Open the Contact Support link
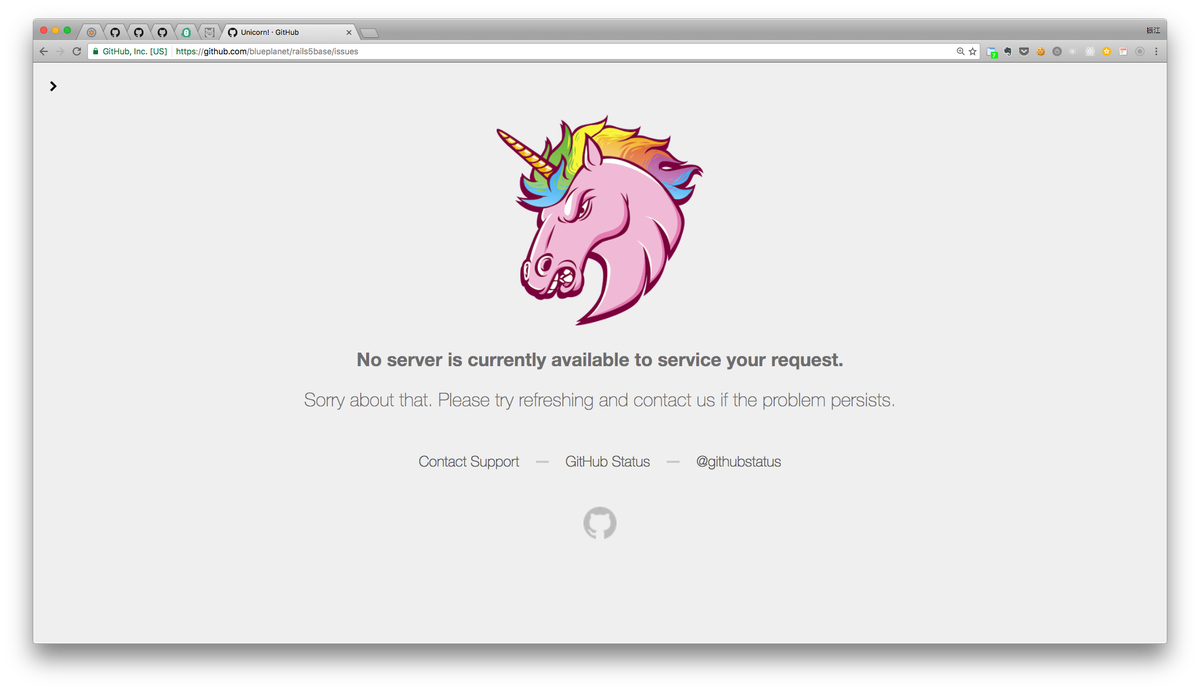 pos(469,462)
